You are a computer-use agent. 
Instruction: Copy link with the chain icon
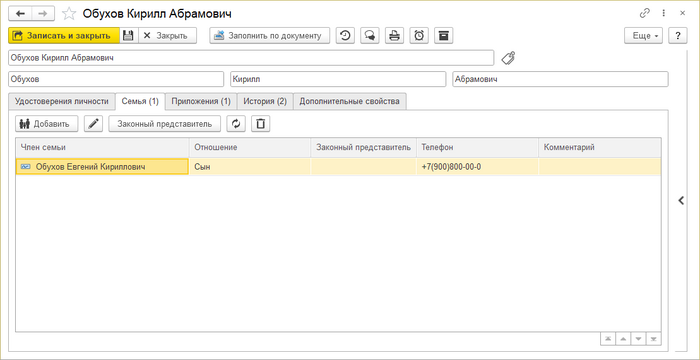point(645,13)
